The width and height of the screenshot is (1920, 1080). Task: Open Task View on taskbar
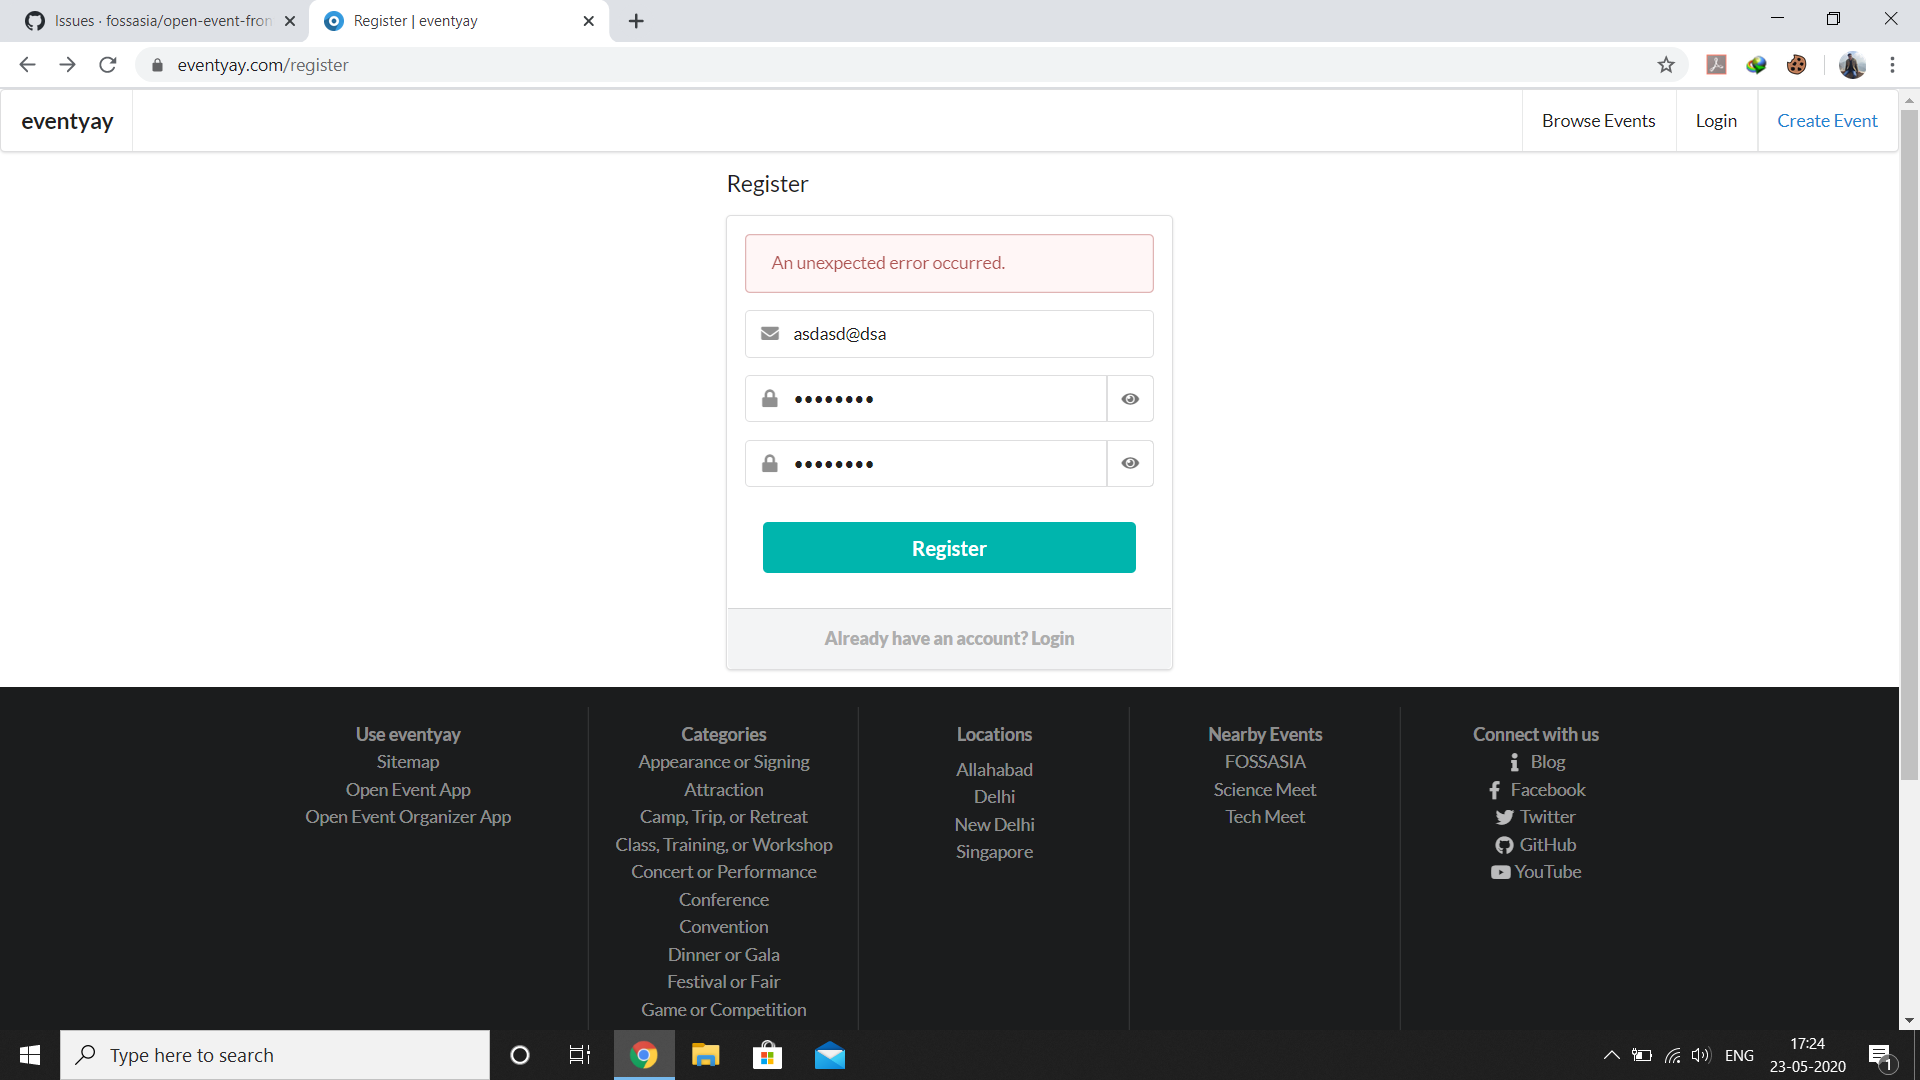click(x=580, y=1055)
